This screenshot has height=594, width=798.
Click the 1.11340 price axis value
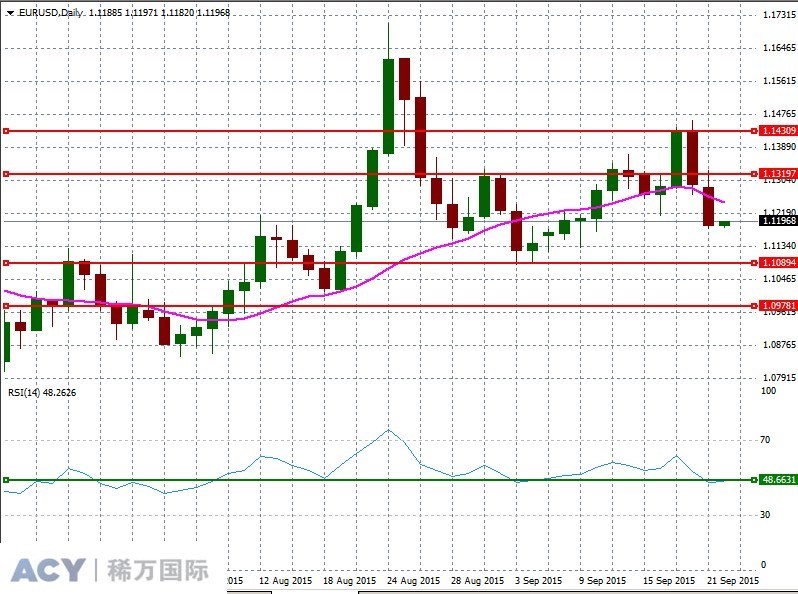(x=779, y=246)
